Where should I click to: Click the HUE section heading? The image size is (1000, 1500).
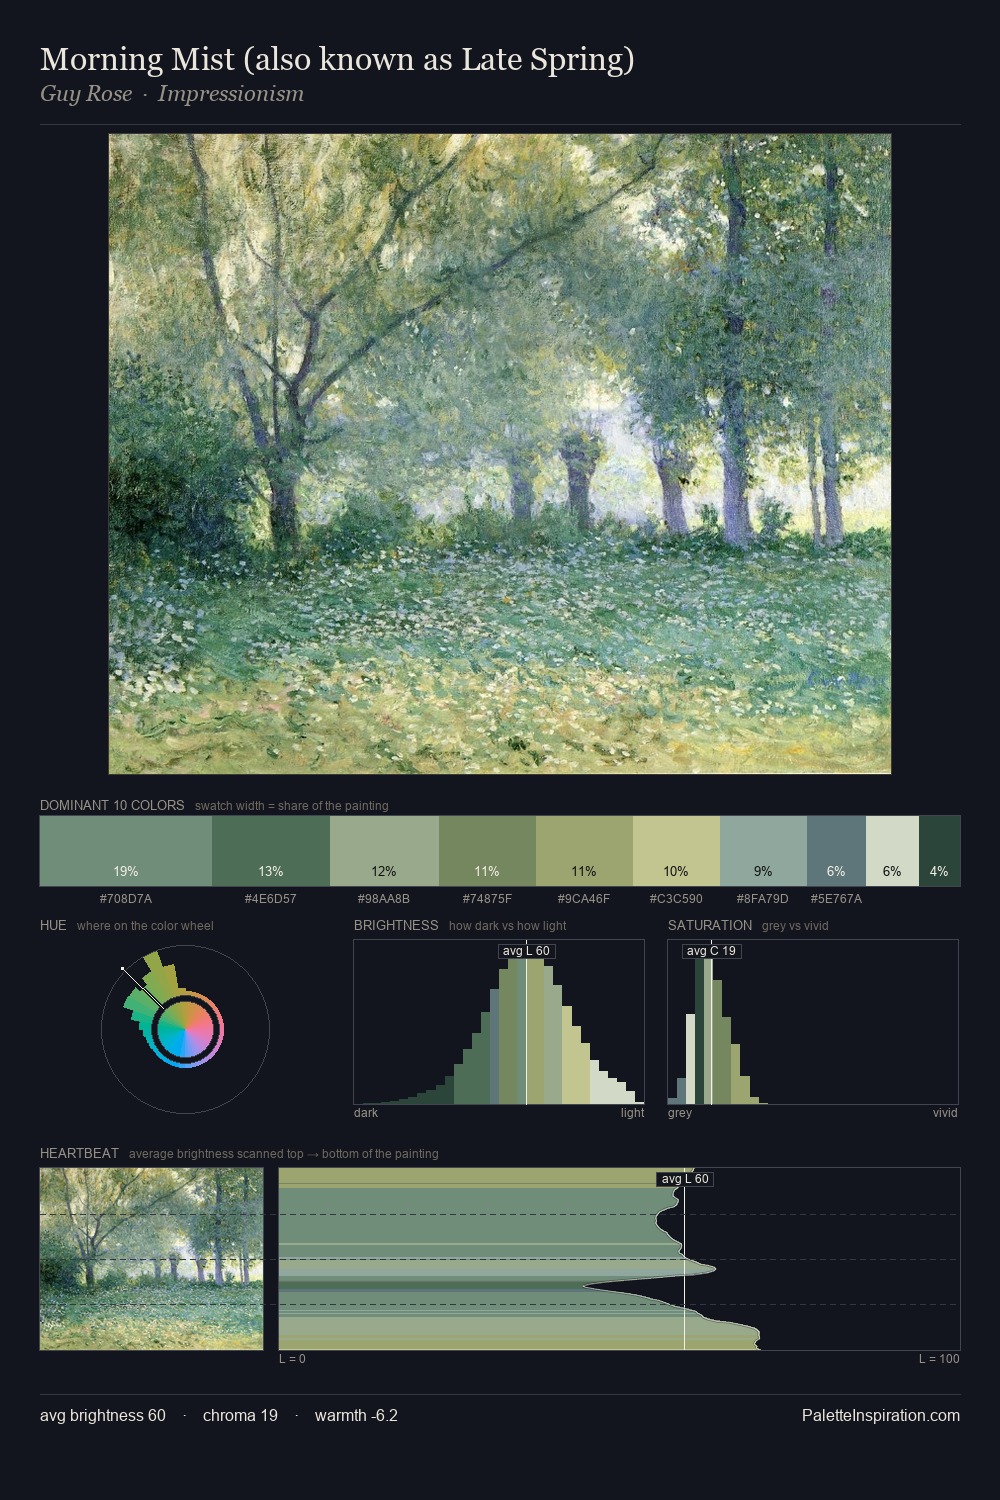pyautogui.click(x=53, y=925)
